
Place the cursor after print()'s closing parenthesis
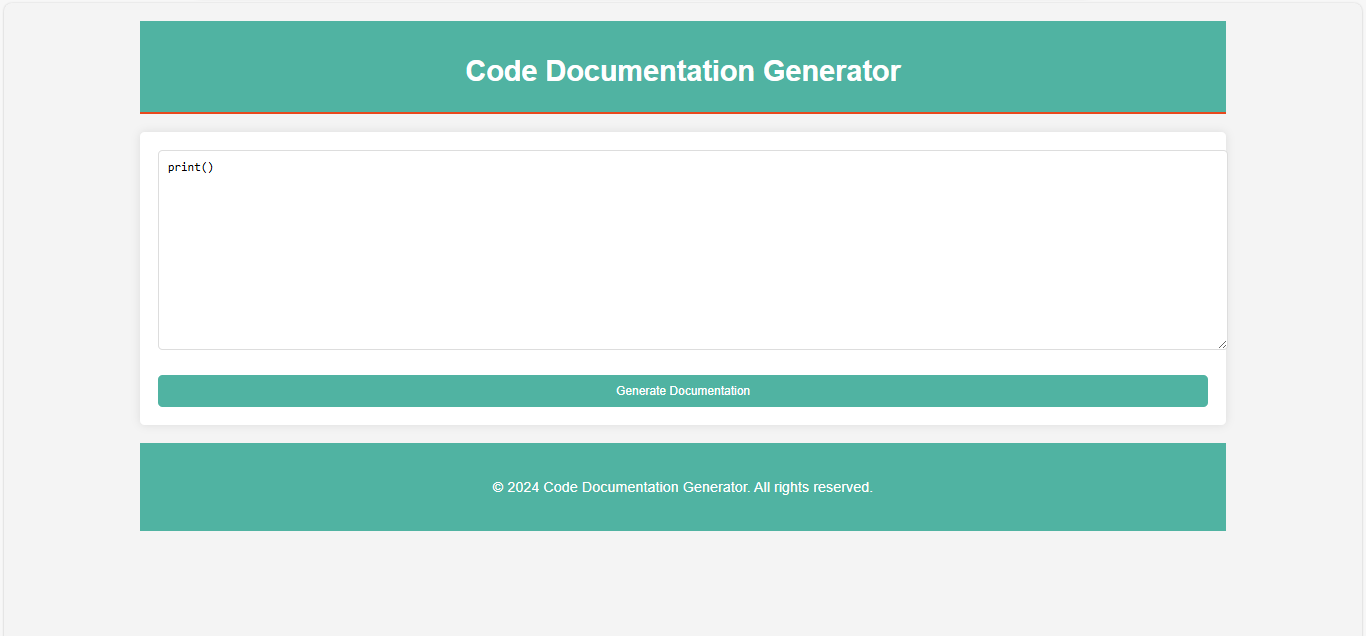click(x=215, y=167)
